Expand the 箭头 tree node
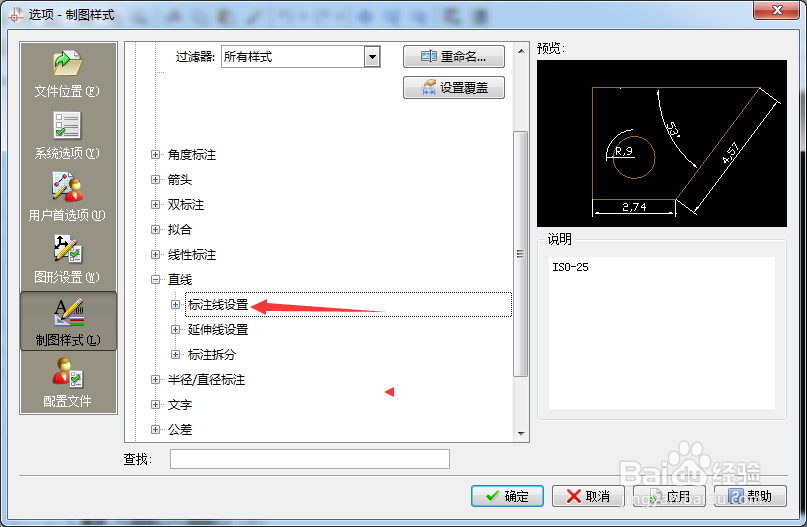The width and height of the screenshot is (807, 527). coord(155,180)
